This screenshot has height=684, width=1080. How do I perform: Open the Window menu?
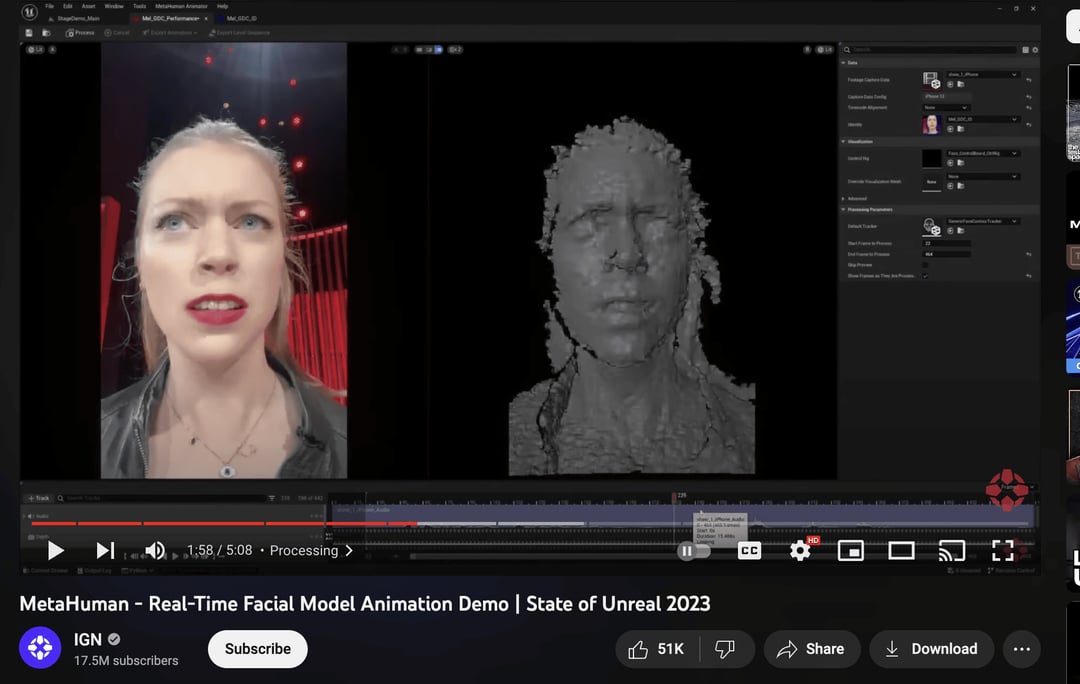pos(114,6)
